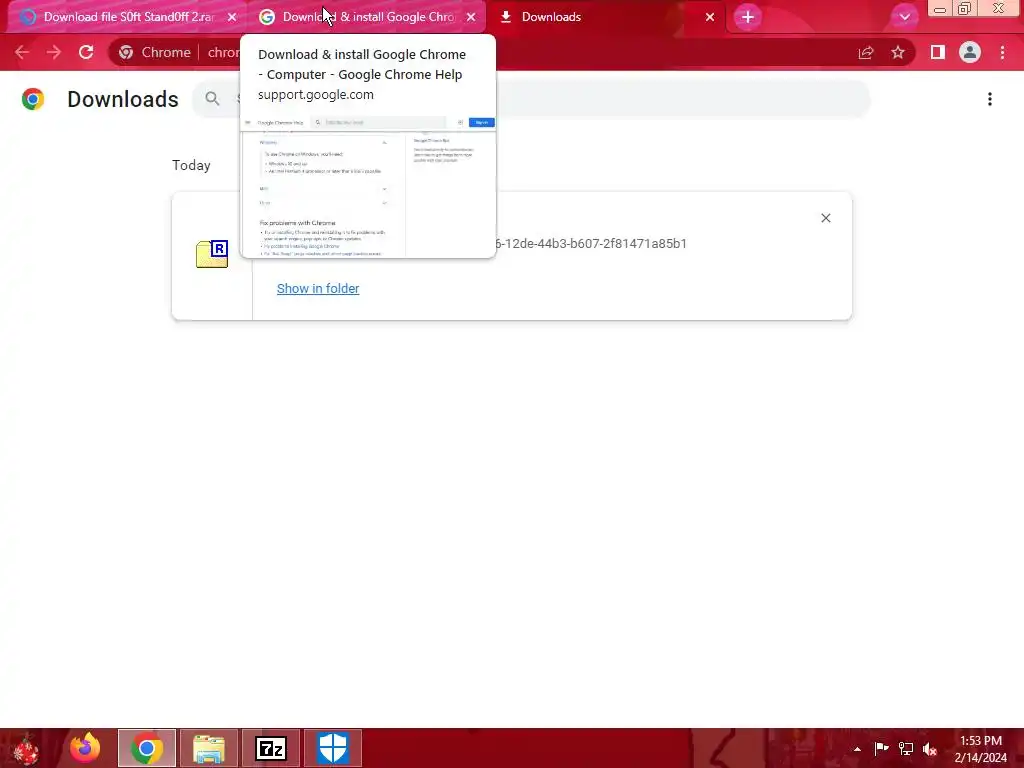This screenshot has height=768, width=1024.
Task: Share this page via the share icon
Action: [866, 52]
